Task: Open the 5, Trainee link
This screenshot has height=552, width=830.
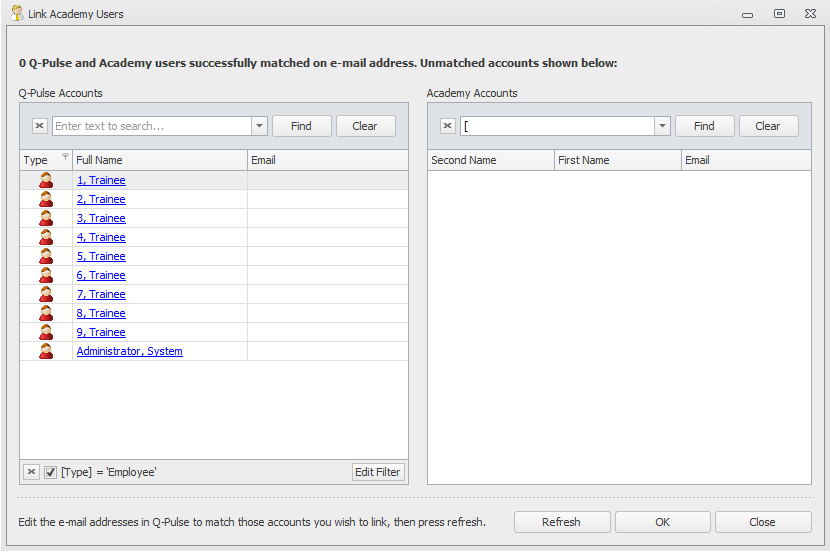Action: tap(101, 256)
